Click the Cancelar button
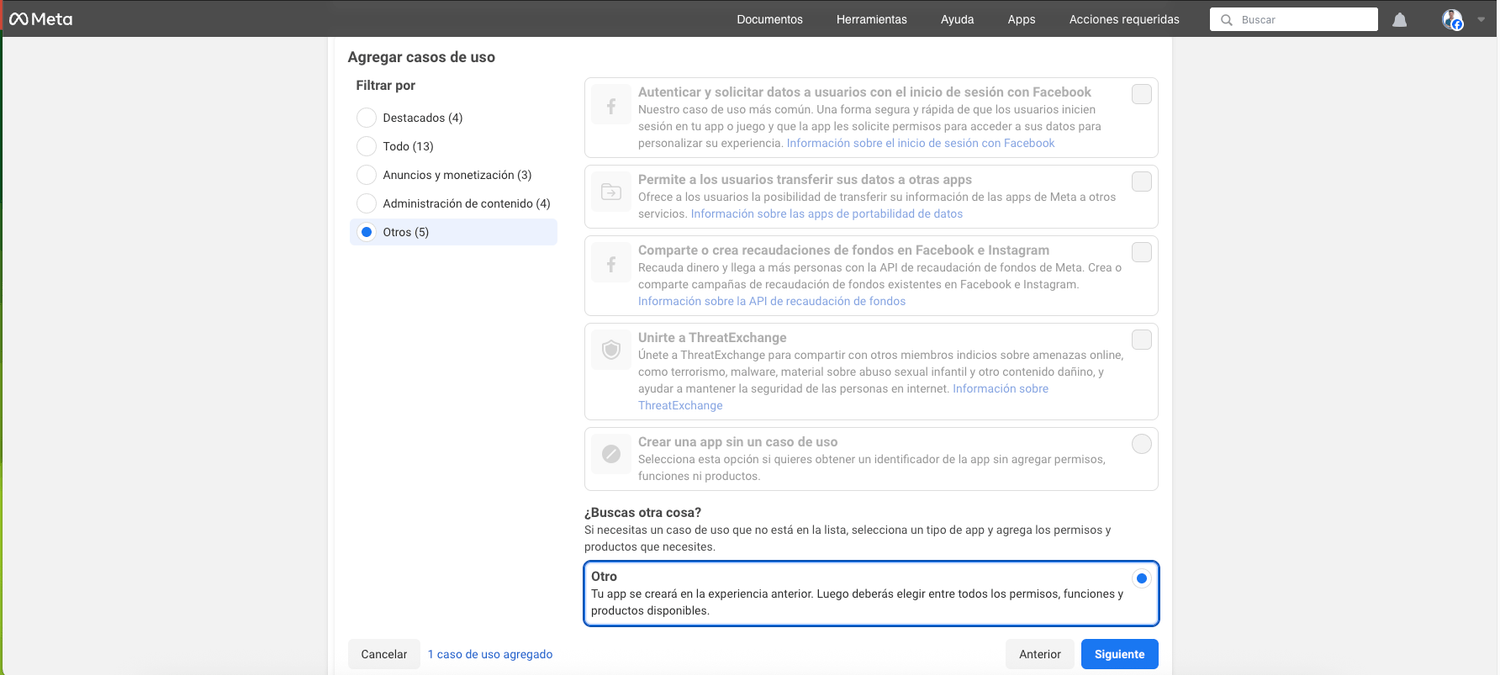The height and width of the screenshot is (675, 1500). [384, 654]
